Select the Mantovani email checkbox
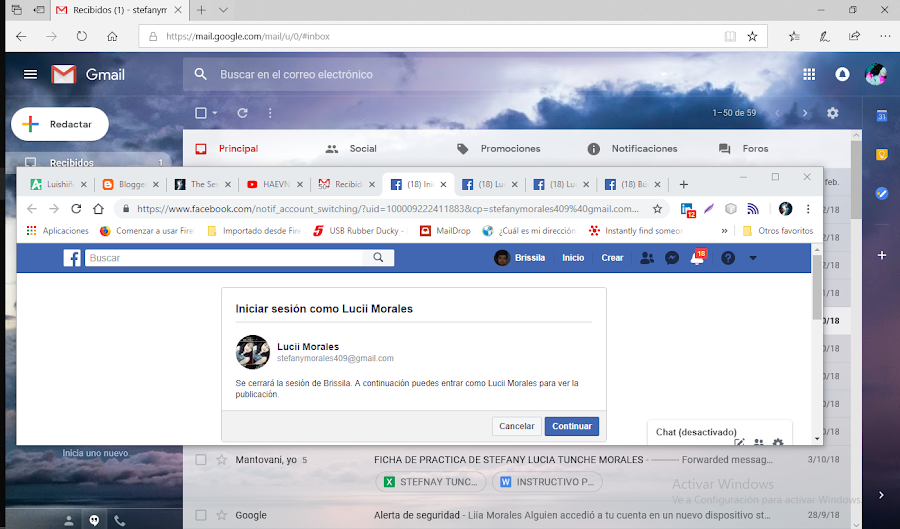The image size is (900, 529). coord(201,460)
